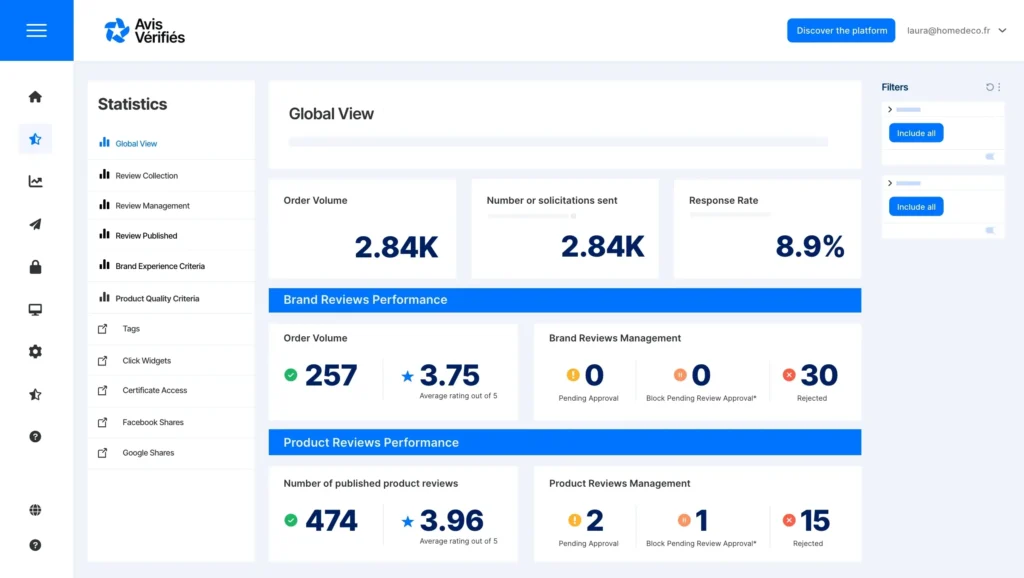Screen dimensions: 1024x578
Task: Click the Discover the platform button
Action: pos(841,31)
